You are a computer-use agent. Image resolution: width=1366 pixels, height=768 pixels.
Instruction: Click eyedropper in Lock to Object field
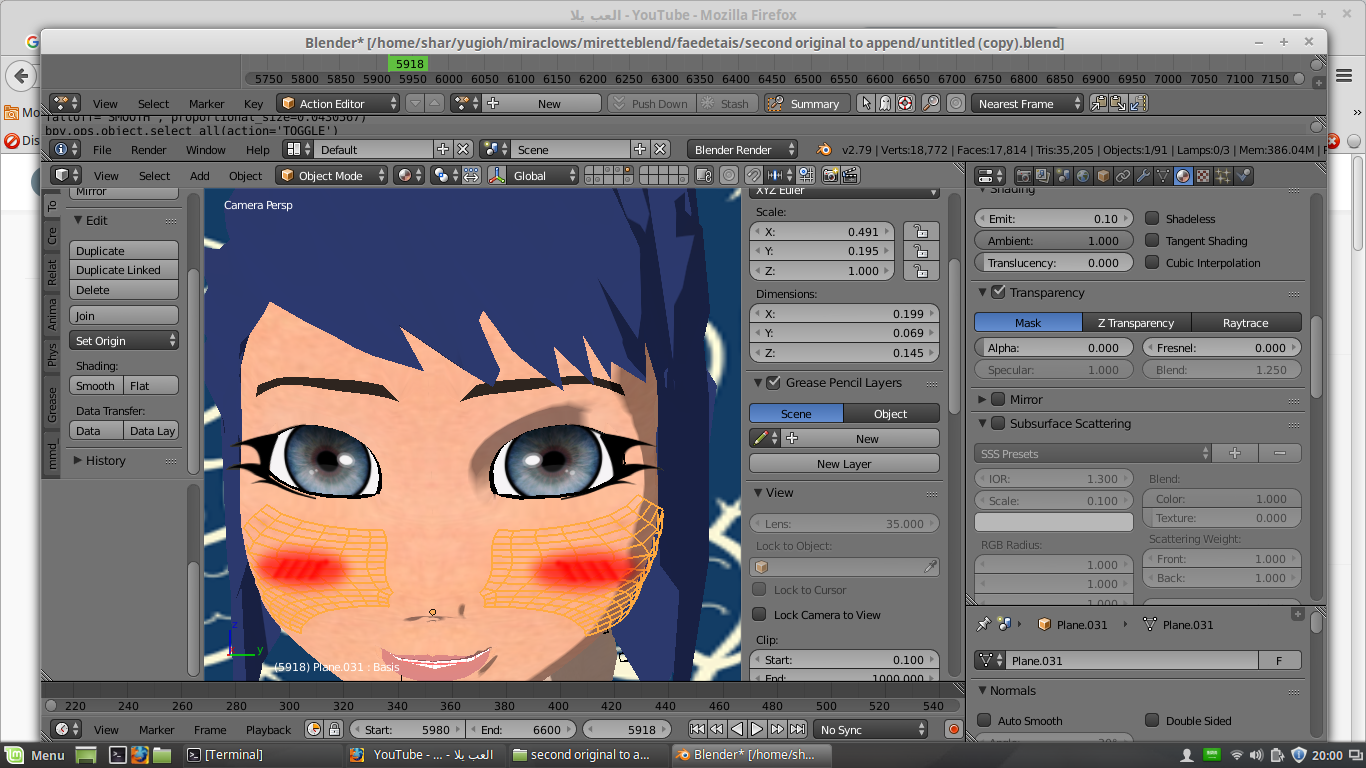point(930,566)
